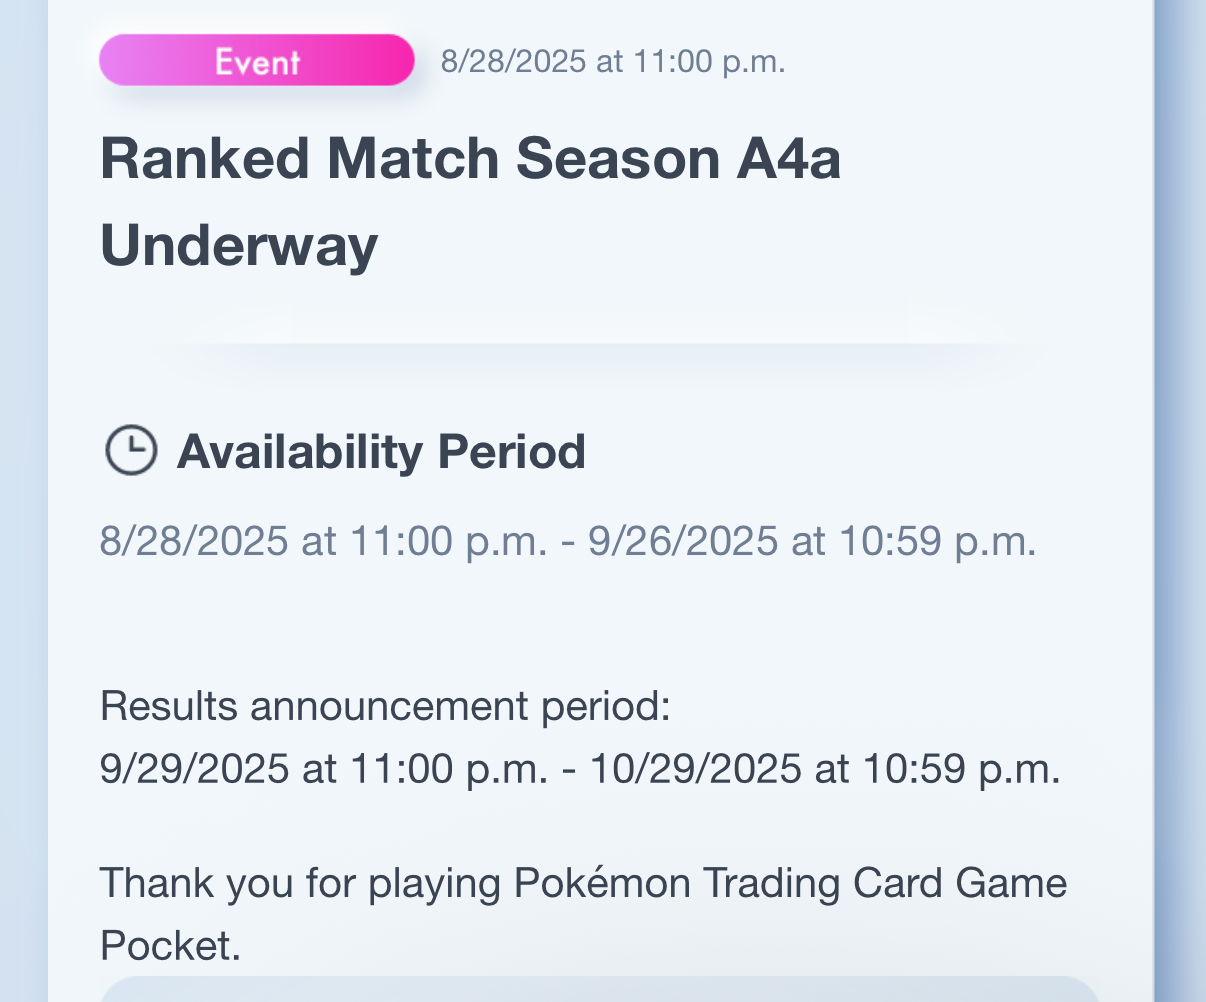Click the light blue left margin outside card
This screenshot has height=1002, width=1206.
click(23, 501)
